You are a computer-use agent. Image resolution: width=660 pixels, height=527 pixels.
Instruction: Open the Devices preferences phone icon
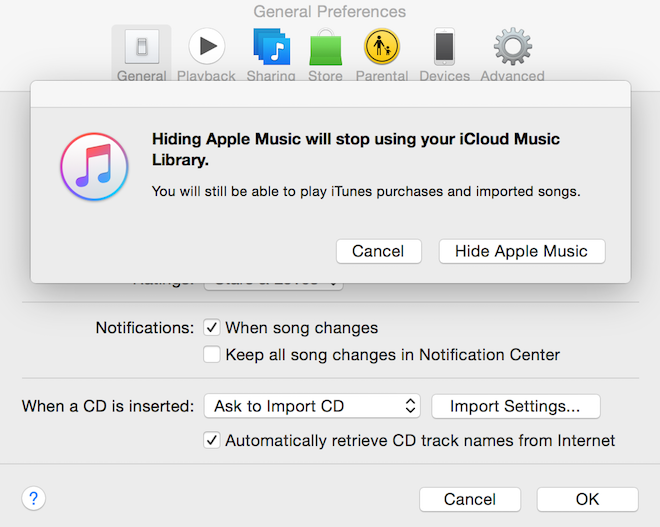(445, 48)
